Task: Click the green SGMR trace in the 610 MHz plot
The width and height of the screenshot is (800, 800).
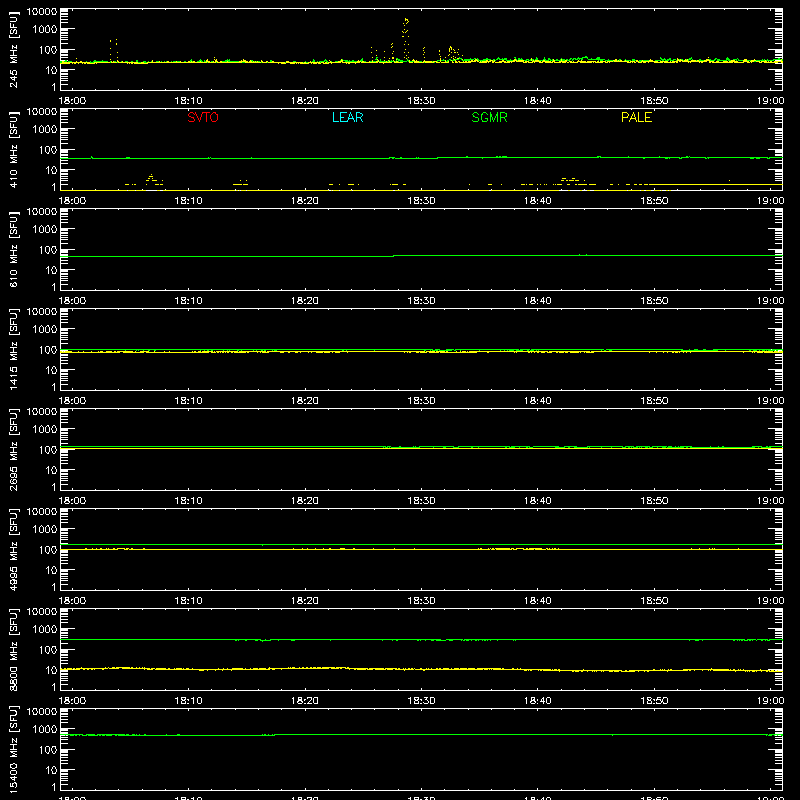Action: click(x=421, y=256)
